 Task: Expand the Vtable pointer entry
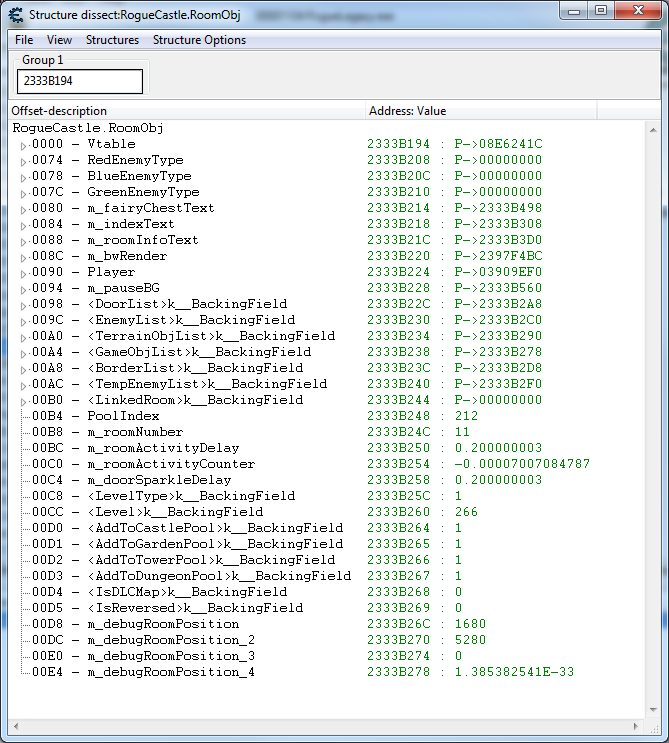click(x=24, y=145)
